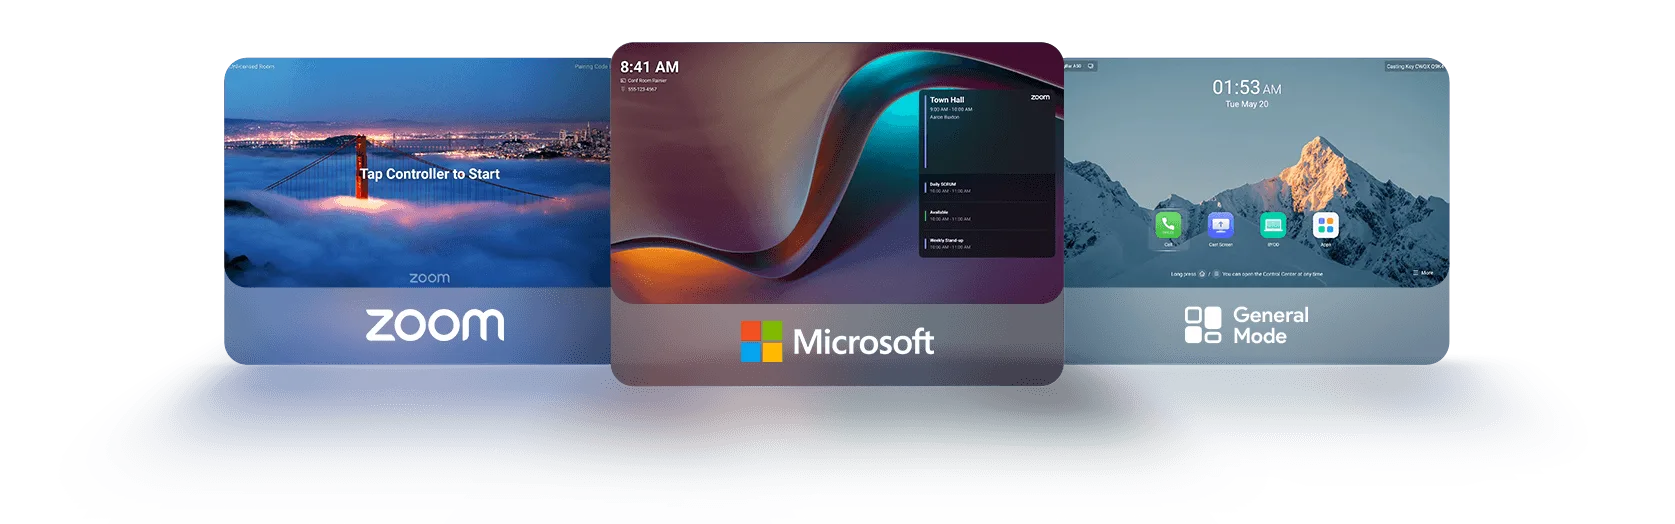Choose the Available time slot
The height and width of the screenshot is (524, 1675).
[x=960, y=215]
